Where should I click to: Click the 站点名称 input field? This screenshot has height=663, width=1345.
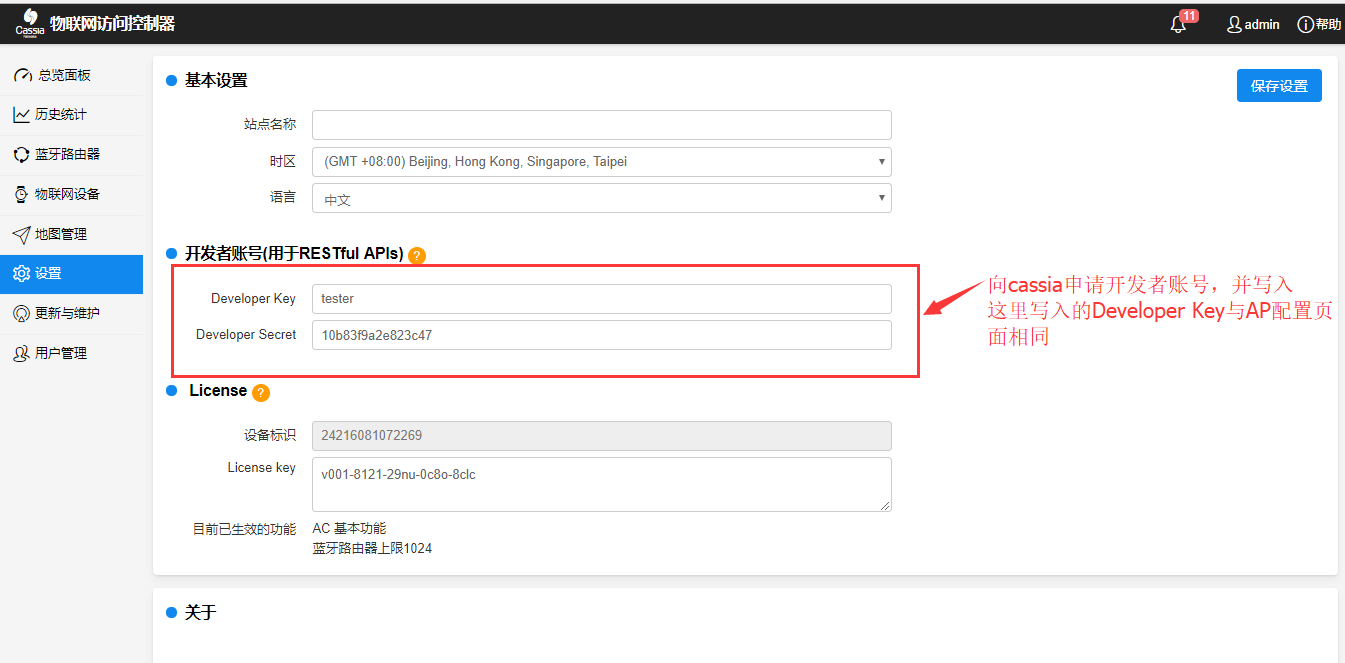pyautogui.click(x=601, y=125)
